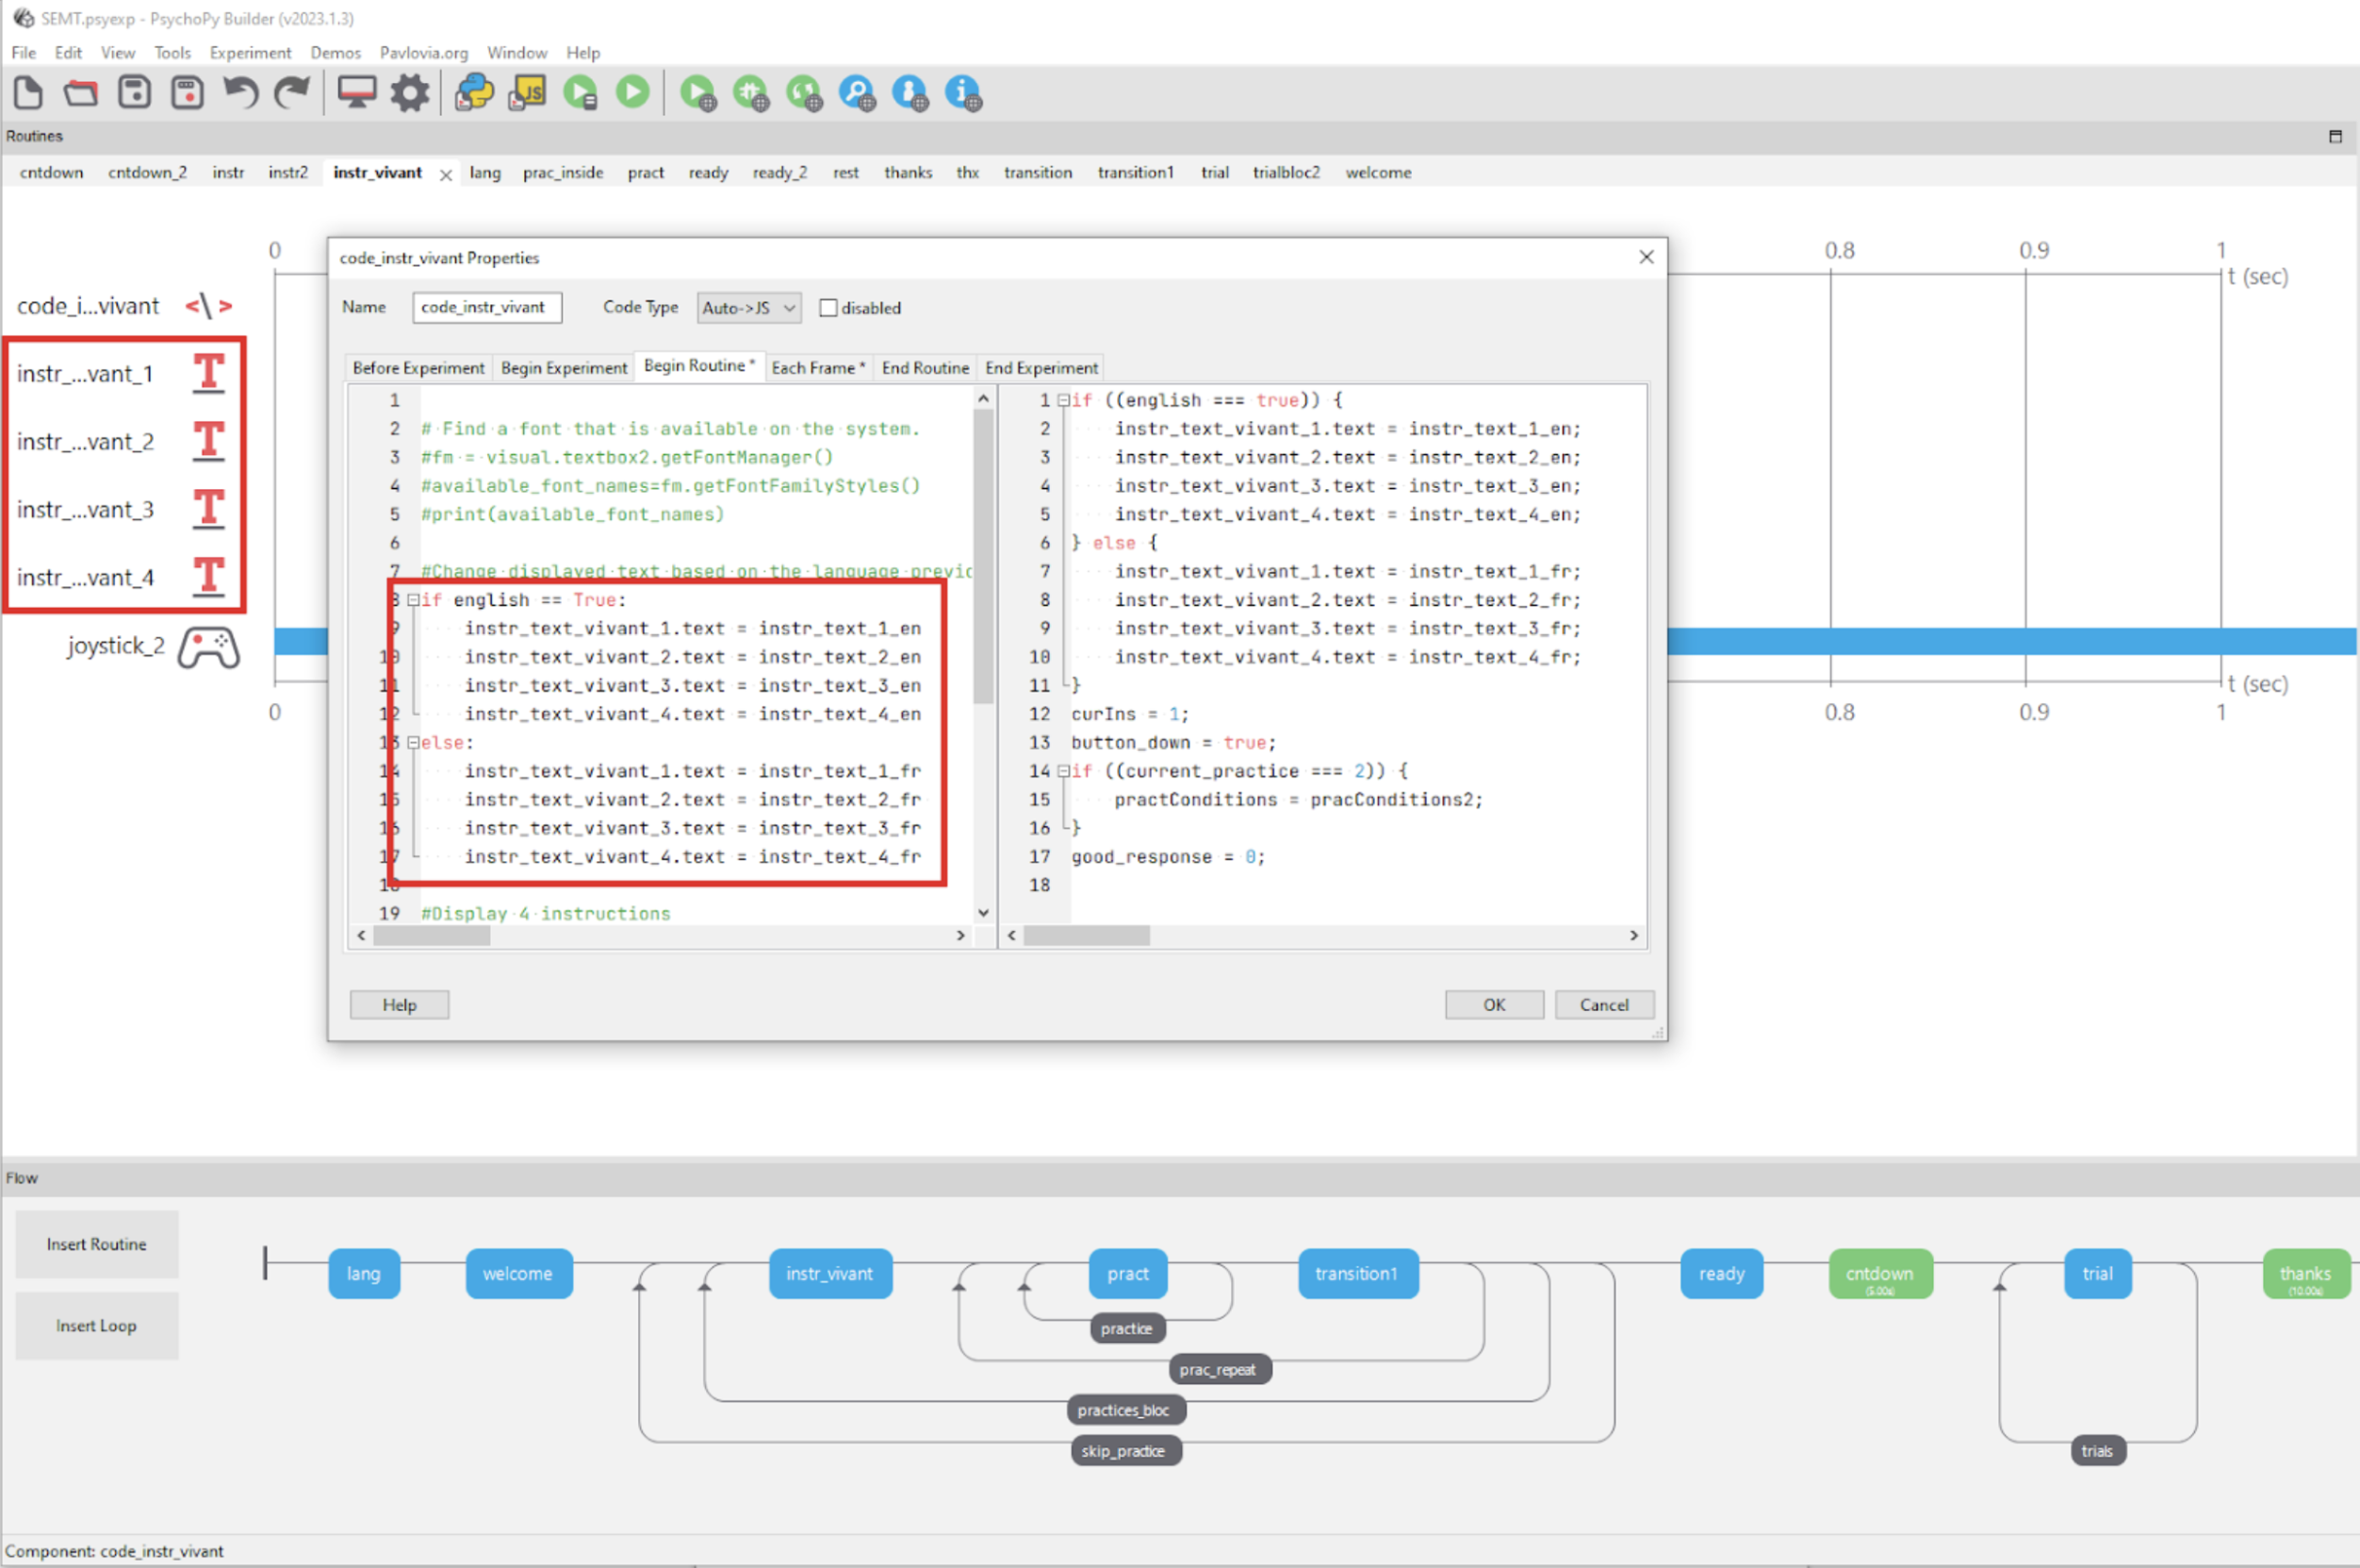Open the Pavlovia user login icon
The image size is (2360, 1568).
point(910,93)
